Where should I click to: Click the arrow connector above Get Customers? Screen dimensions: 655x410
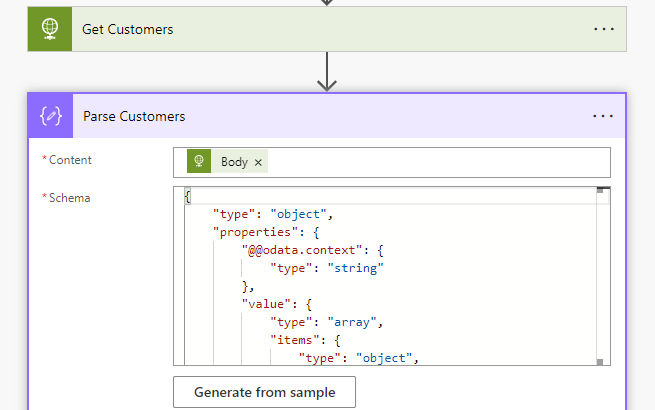(x=327, y=3)
